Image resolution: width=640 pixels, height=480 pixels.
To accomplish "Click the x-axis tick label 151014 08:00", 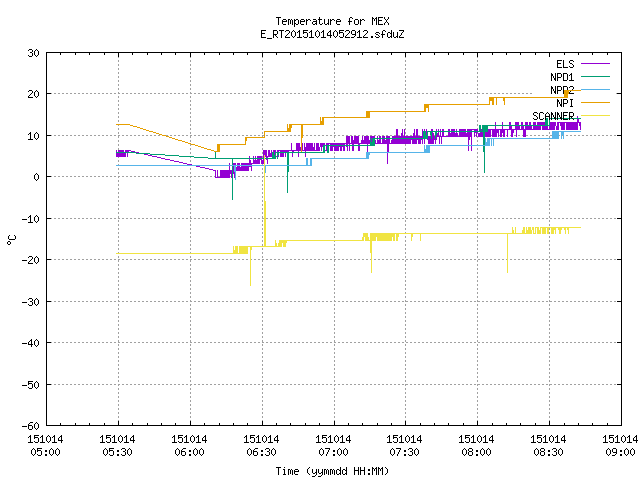I will coord(476,446).
